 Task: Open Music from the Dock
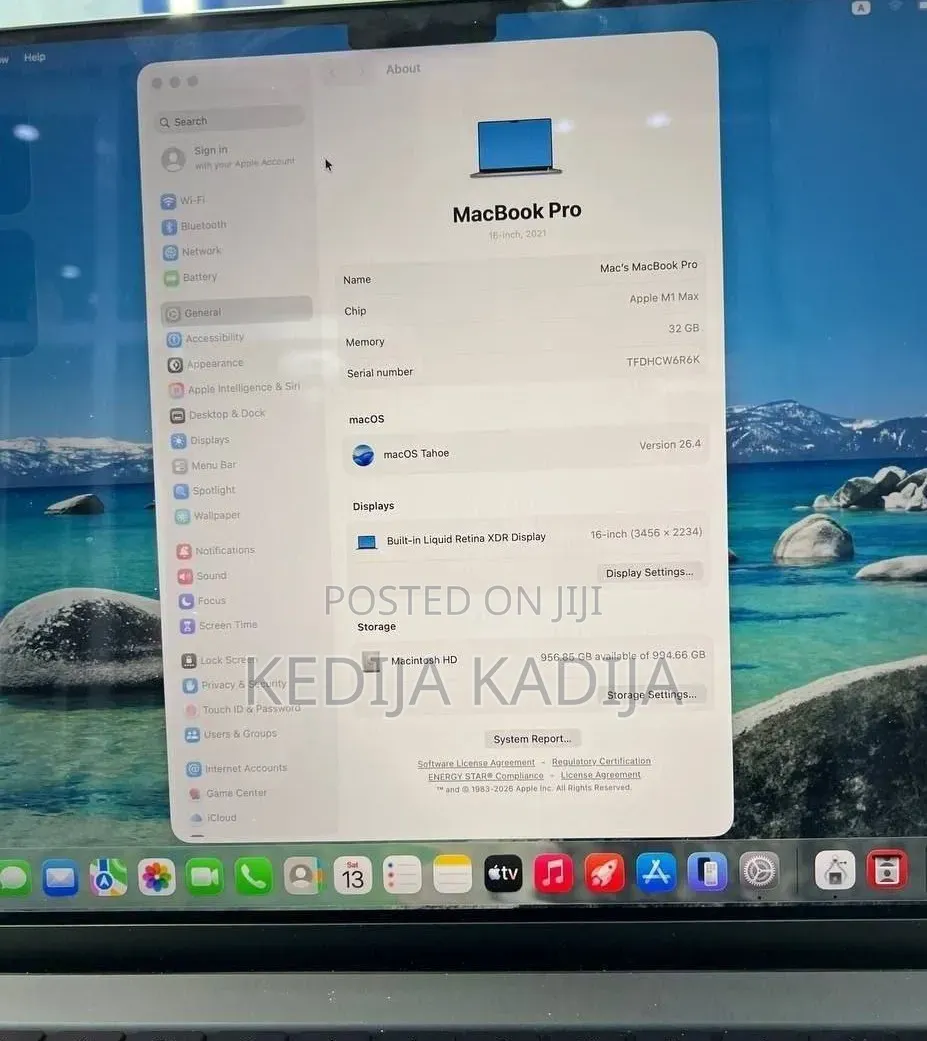[x=553, y=872]
